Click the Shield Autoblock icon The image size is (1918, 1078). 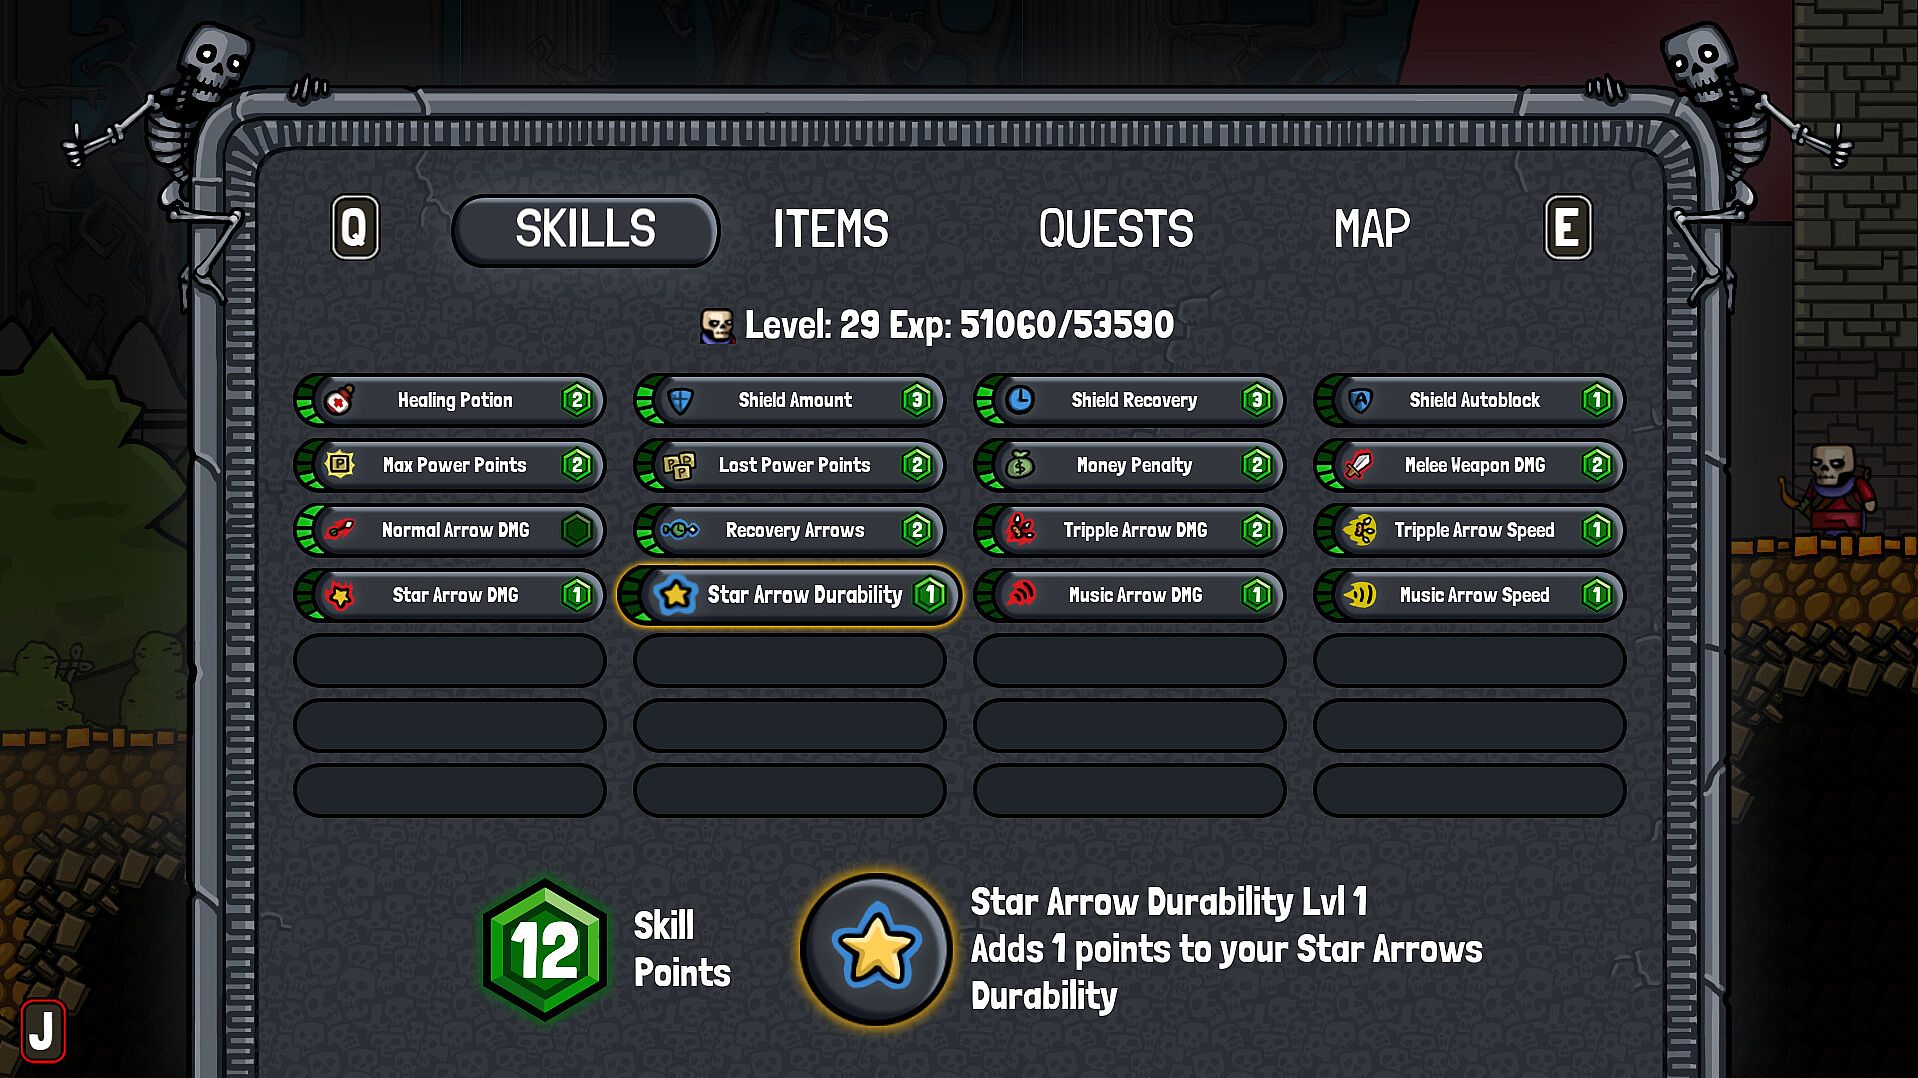point(1360,400)
